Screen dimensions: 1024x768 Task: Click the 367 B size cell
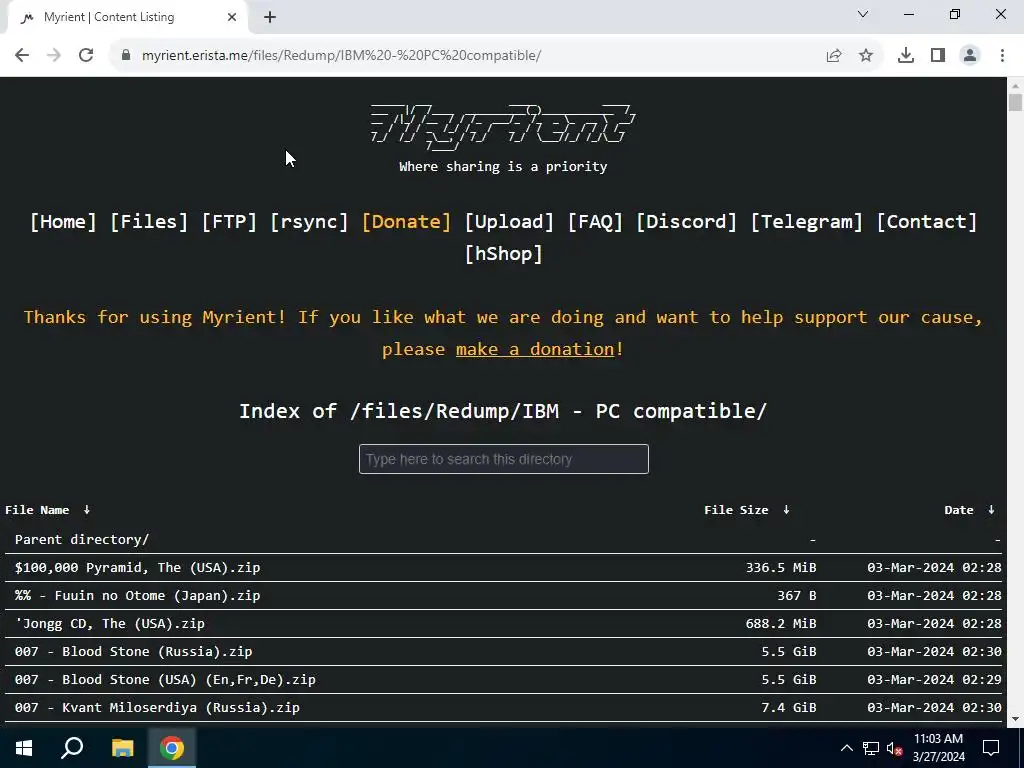[x=797, y=596]
